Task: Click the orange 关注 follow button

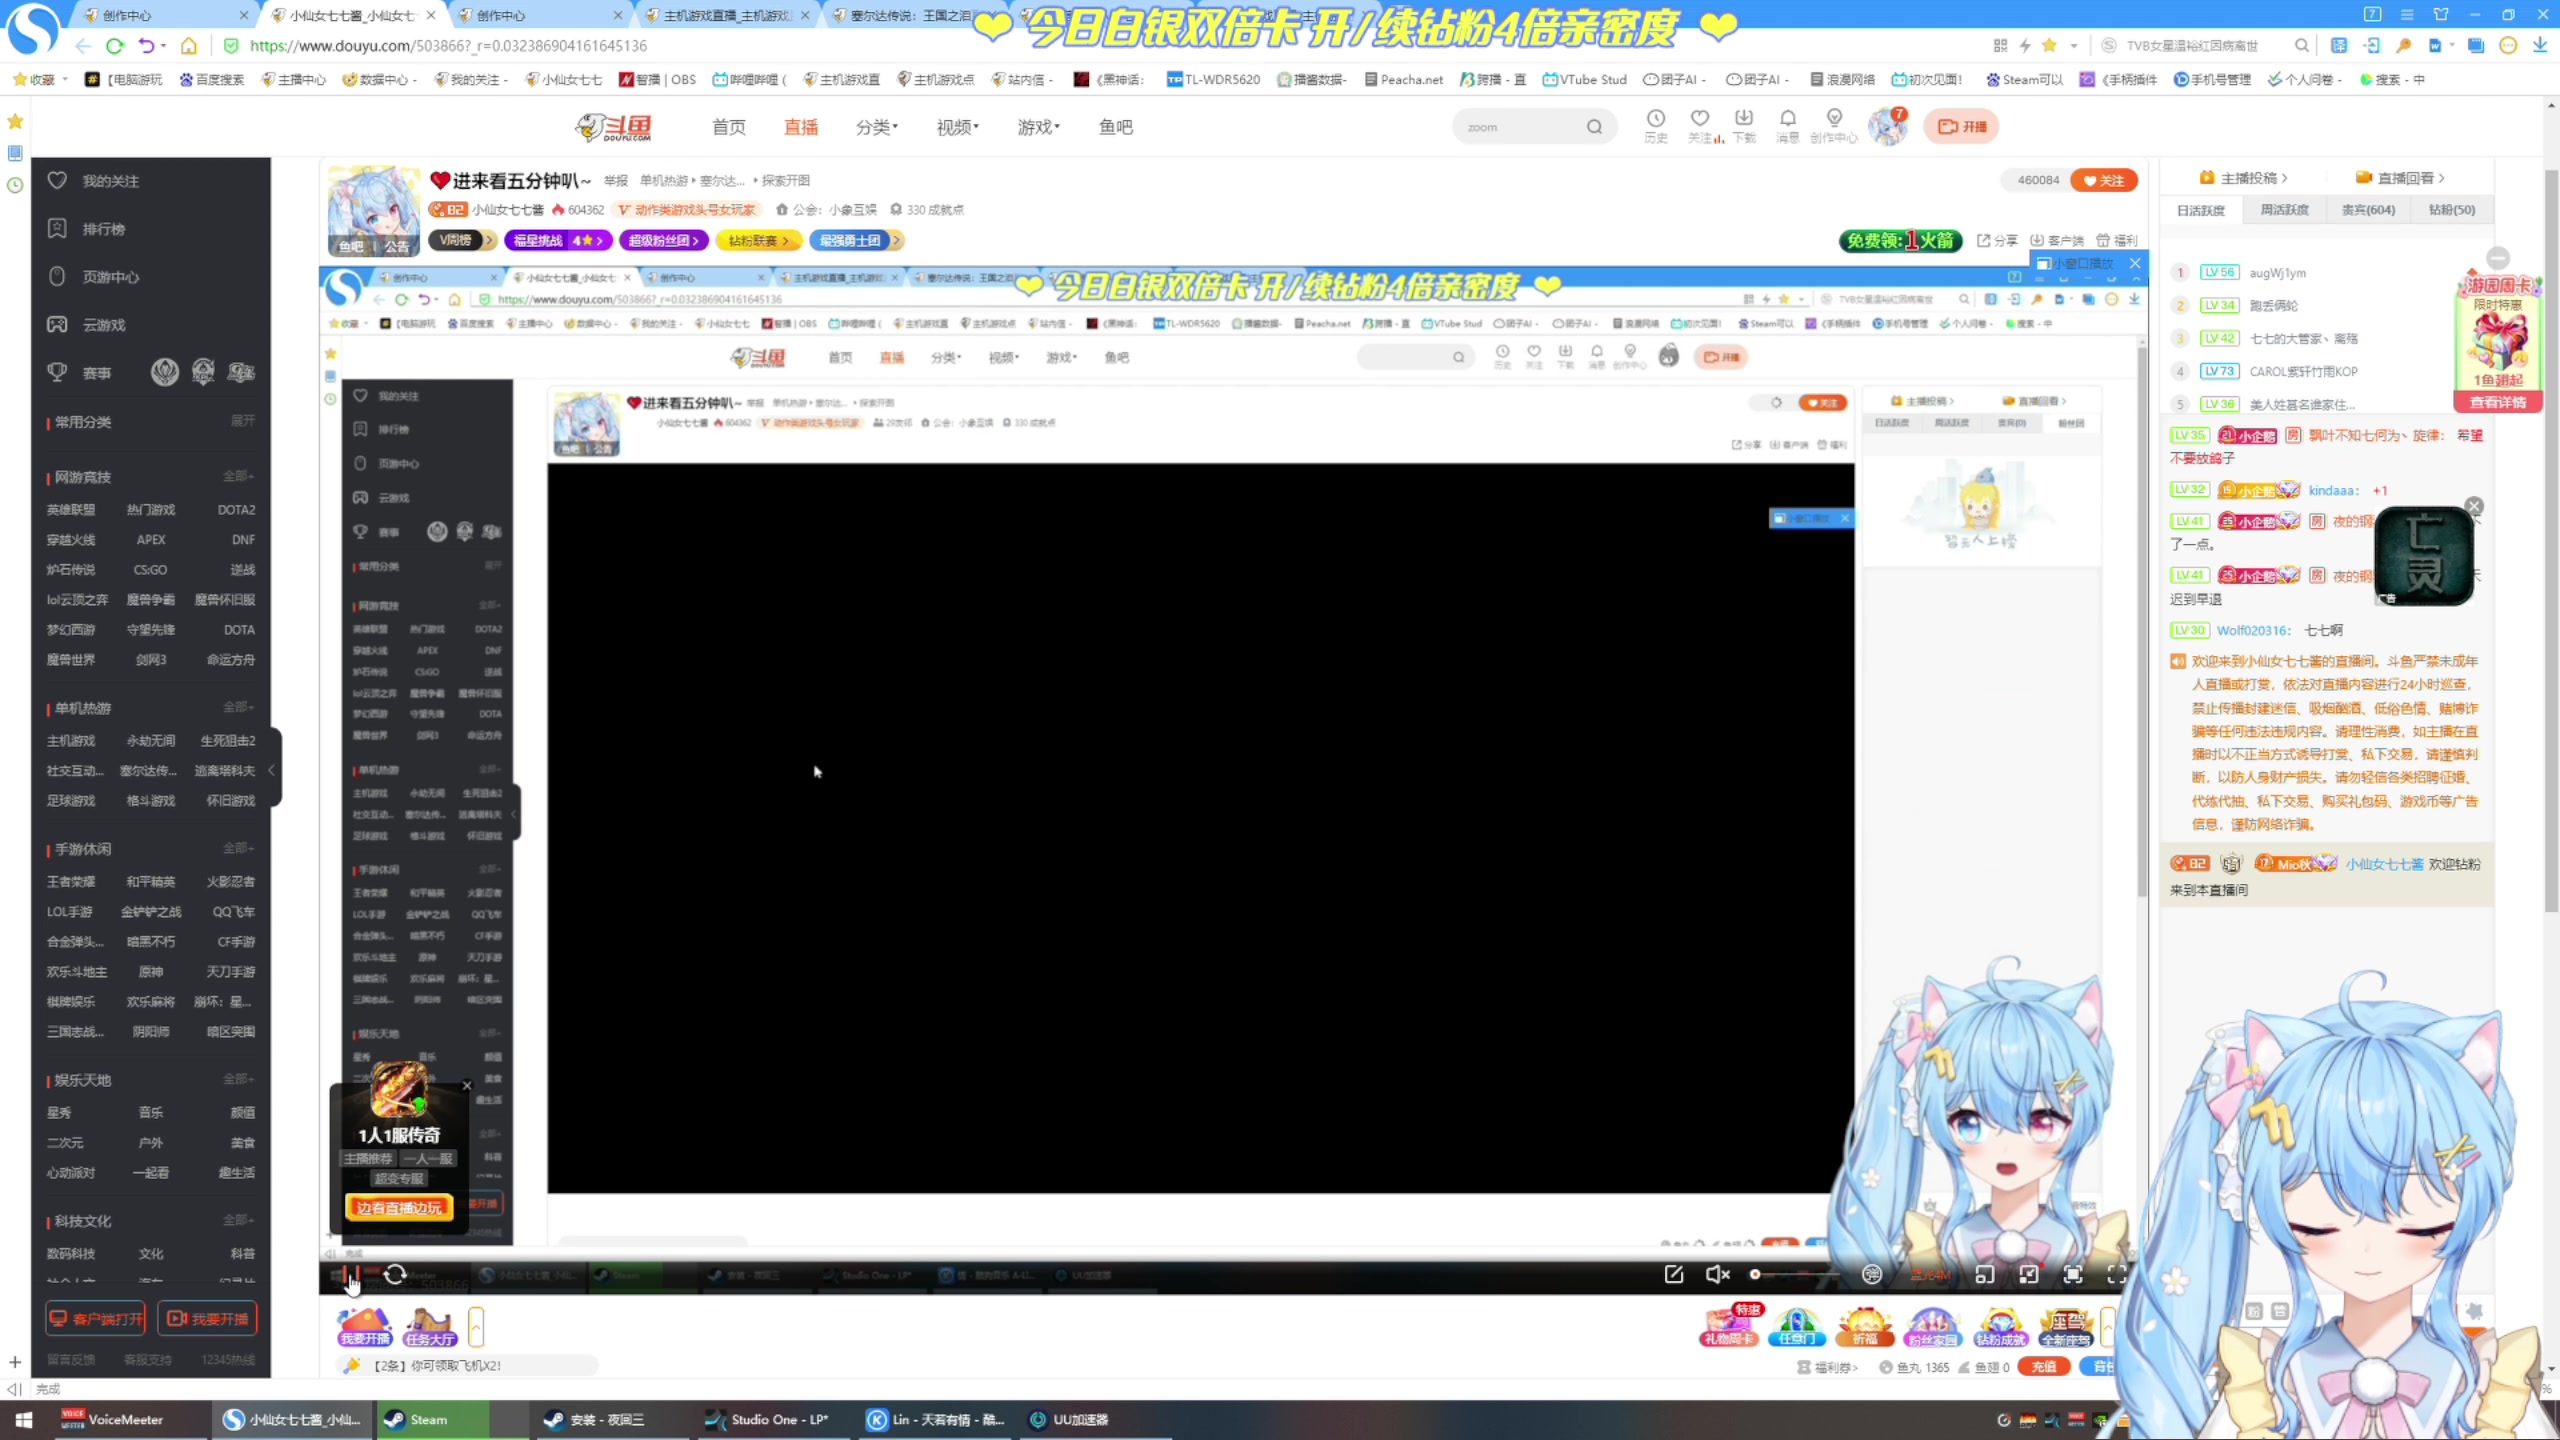Action: [x=2103, y=181]
